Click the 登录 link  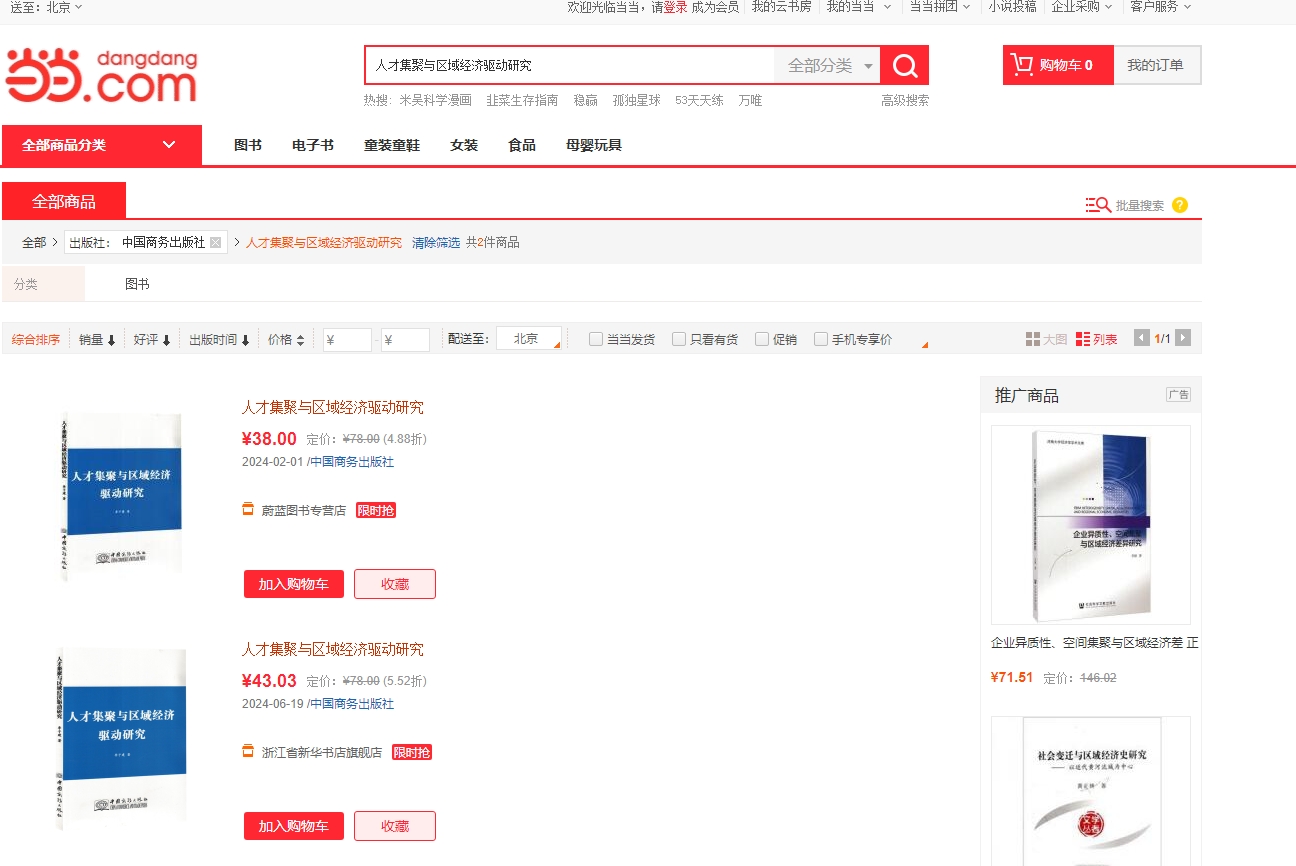pos(676,7)
